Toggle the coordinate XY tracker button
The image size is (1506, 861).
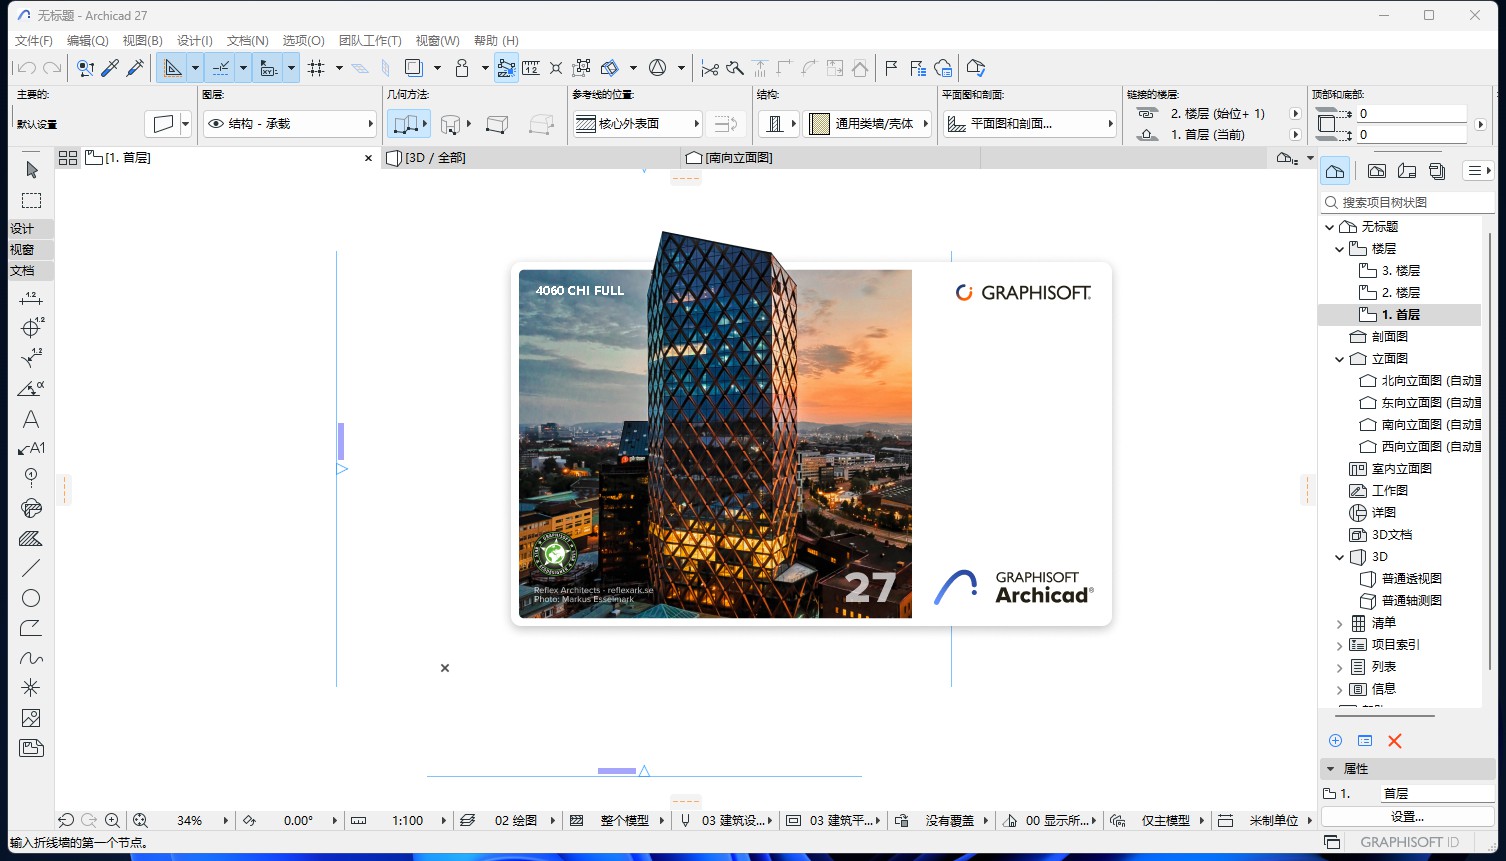[268, 68]
